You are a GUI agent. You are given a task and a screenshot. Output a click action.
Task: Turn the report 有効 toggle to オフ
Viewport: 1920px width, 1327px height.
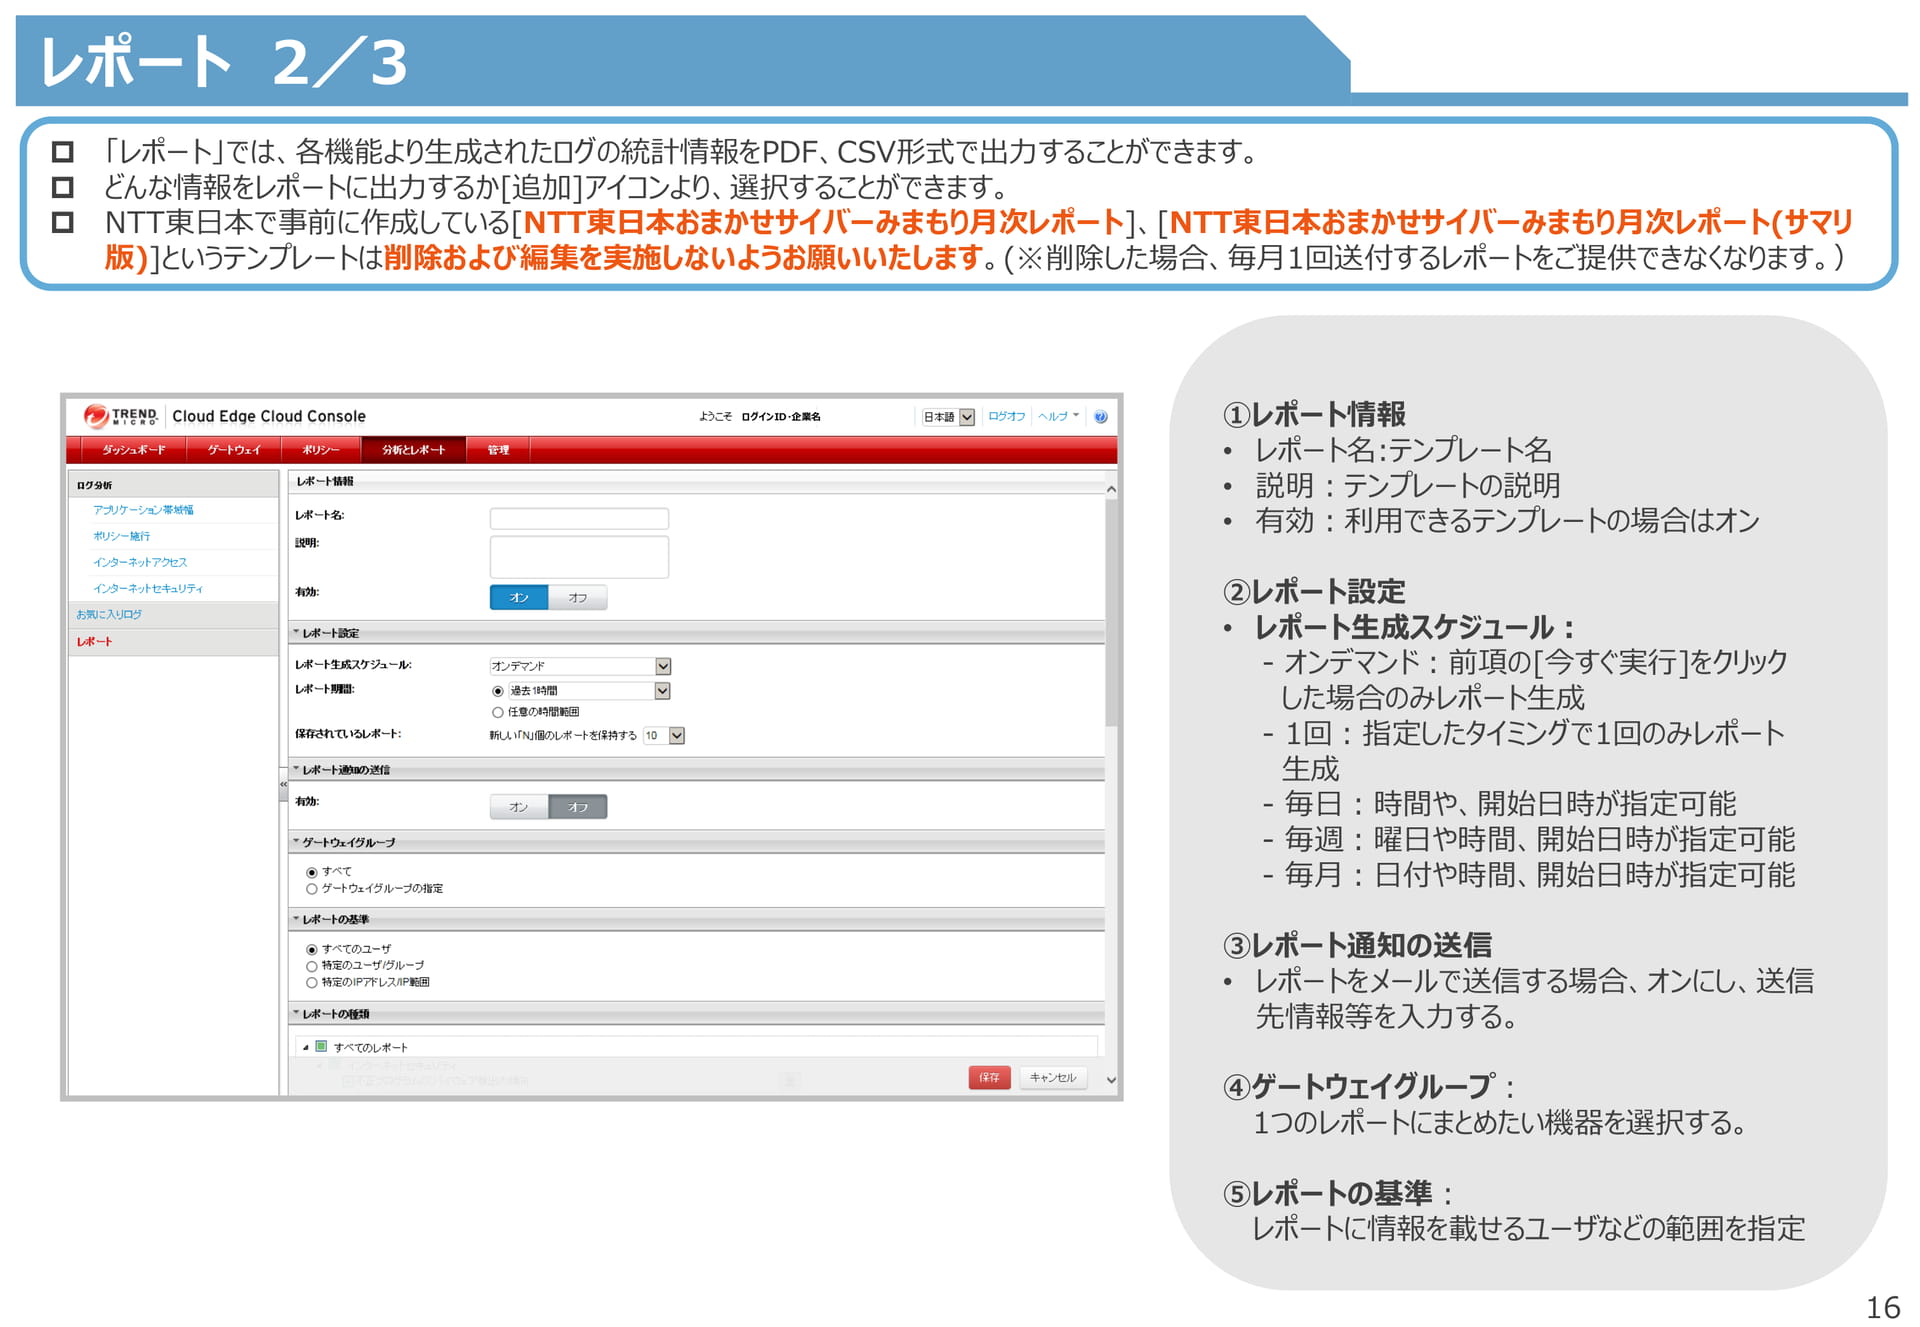[x=577, y=597]
